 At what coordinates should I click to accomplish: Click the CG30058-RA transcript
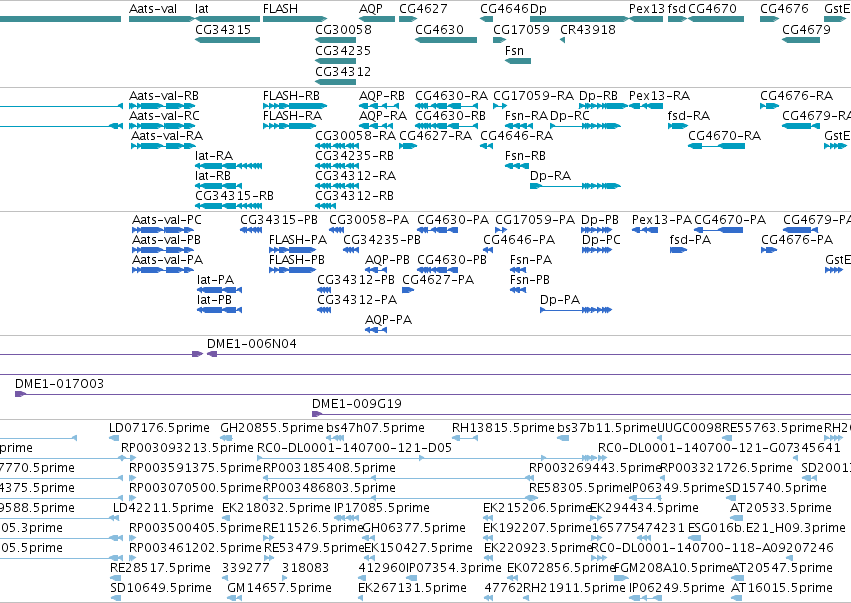tap(337, 146)
